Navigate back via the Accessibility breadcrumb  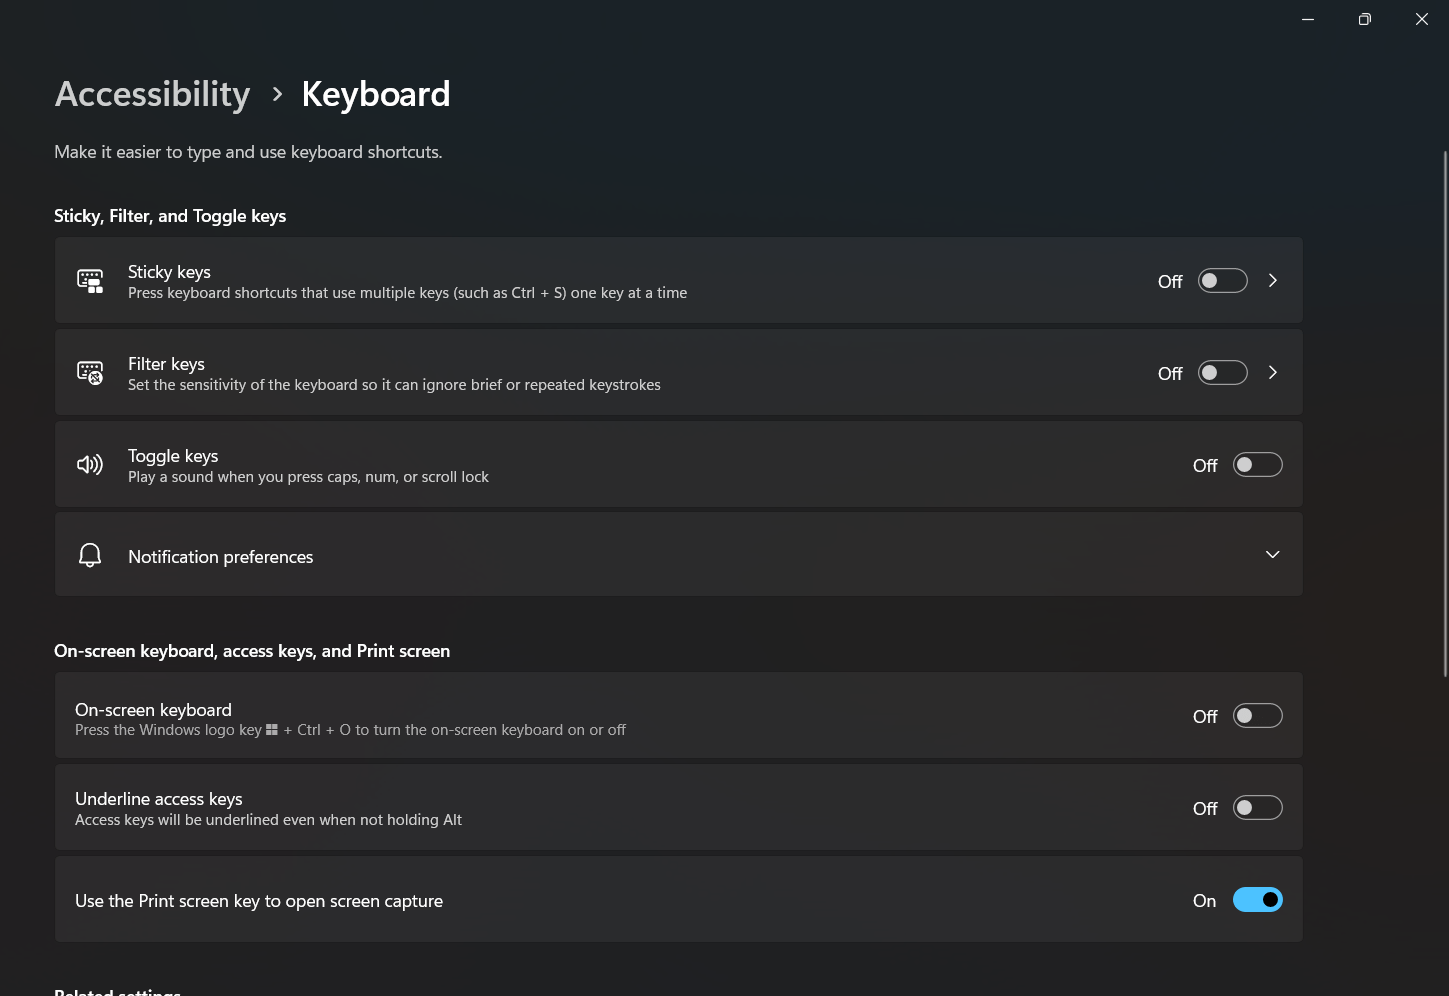click(x=152, y=93)
